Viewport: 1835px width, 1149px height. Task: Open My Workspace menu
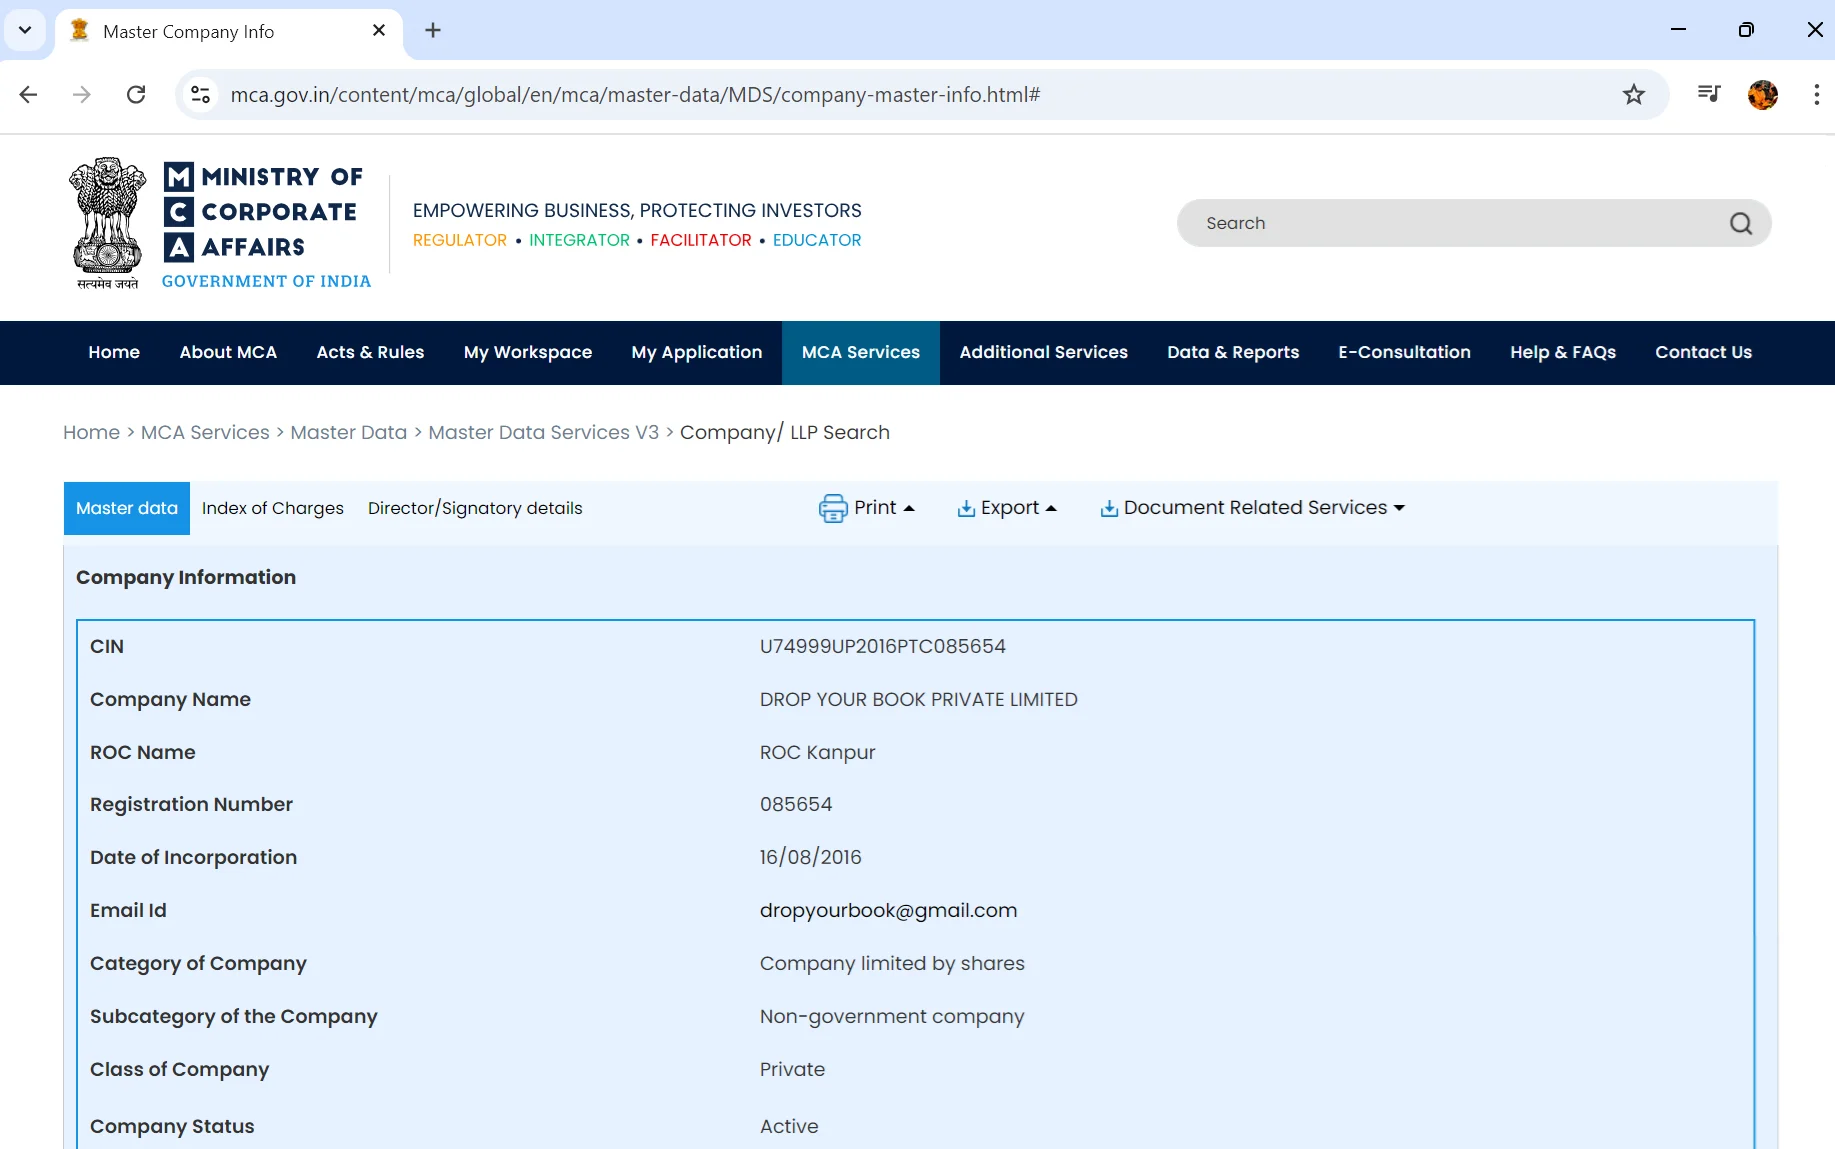click(x=528, y=352)
